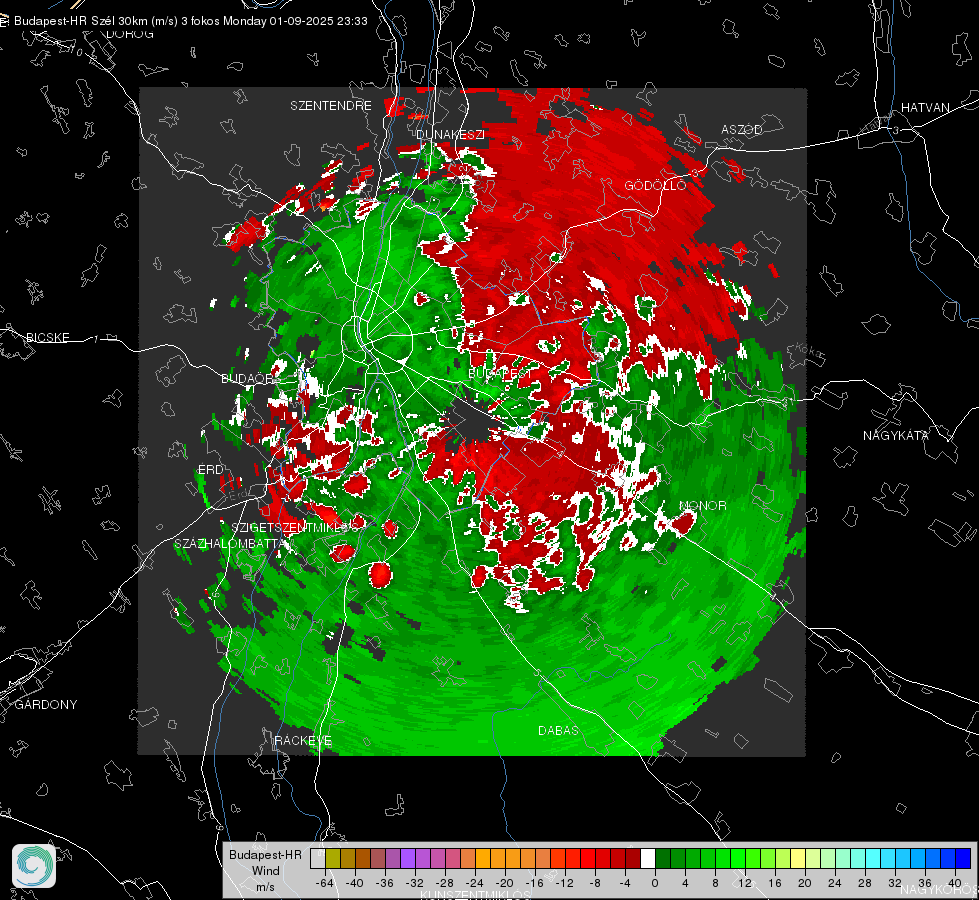This screenshot has width=979, height=900.
Task: Click the swirl logo icon in the bottom-left corner
Action: (34, 866)
